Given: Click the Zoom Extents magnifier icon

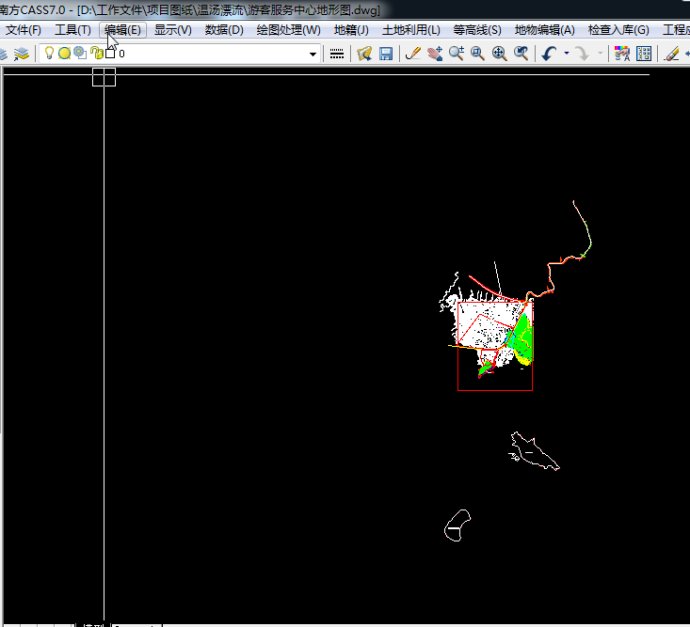Looking at the screenshot, I should [499, 53].
